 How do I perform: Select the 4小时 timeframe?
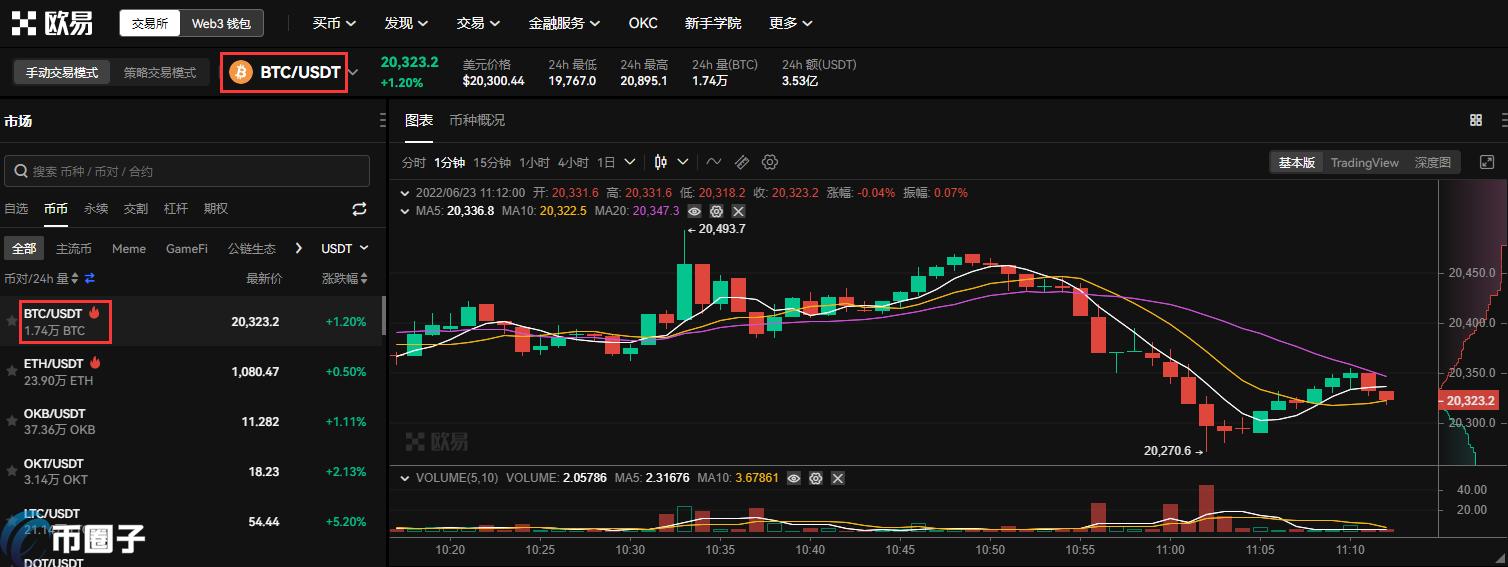point(573,162)
